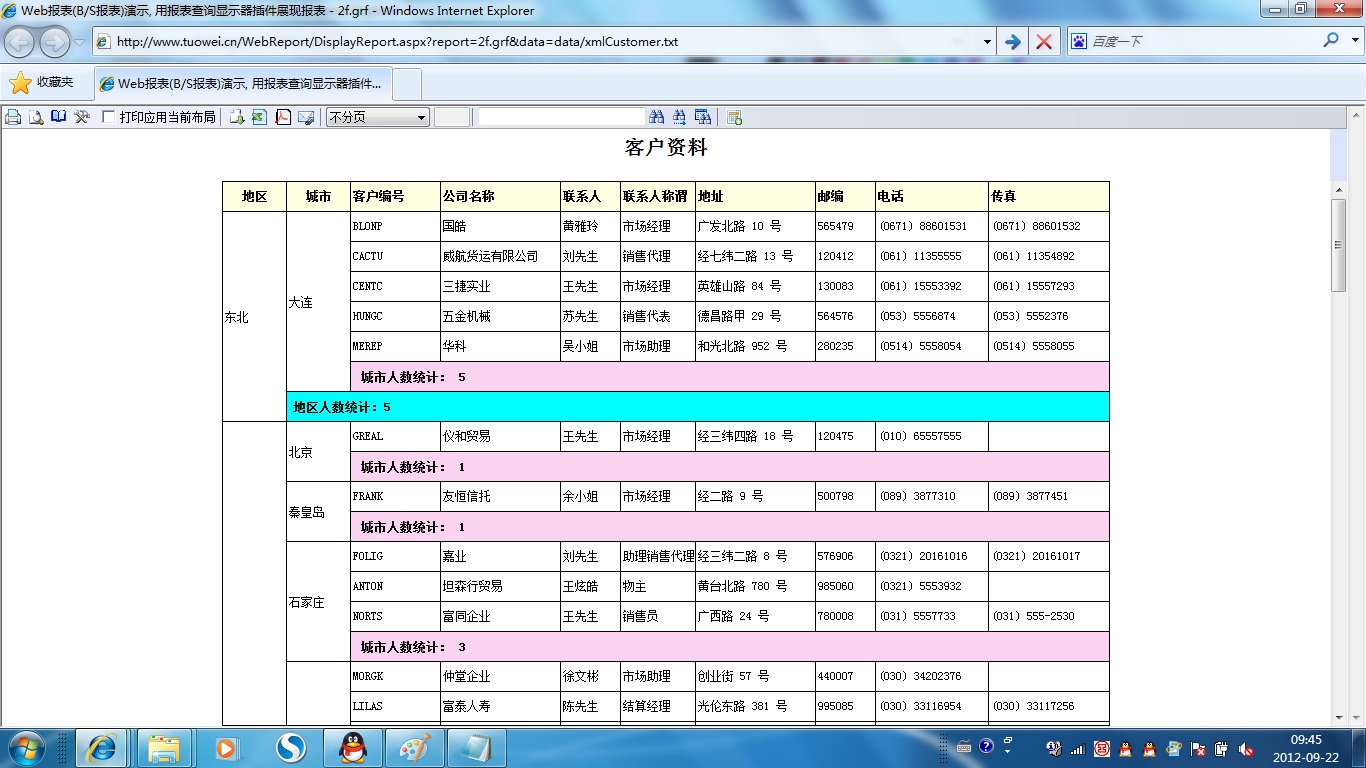Image resolution: width=1366 pixels, height=768 pixels.
Task: Open the 收藏夹 favorites button
Action: pyautogui.click(x=42, y=83)
